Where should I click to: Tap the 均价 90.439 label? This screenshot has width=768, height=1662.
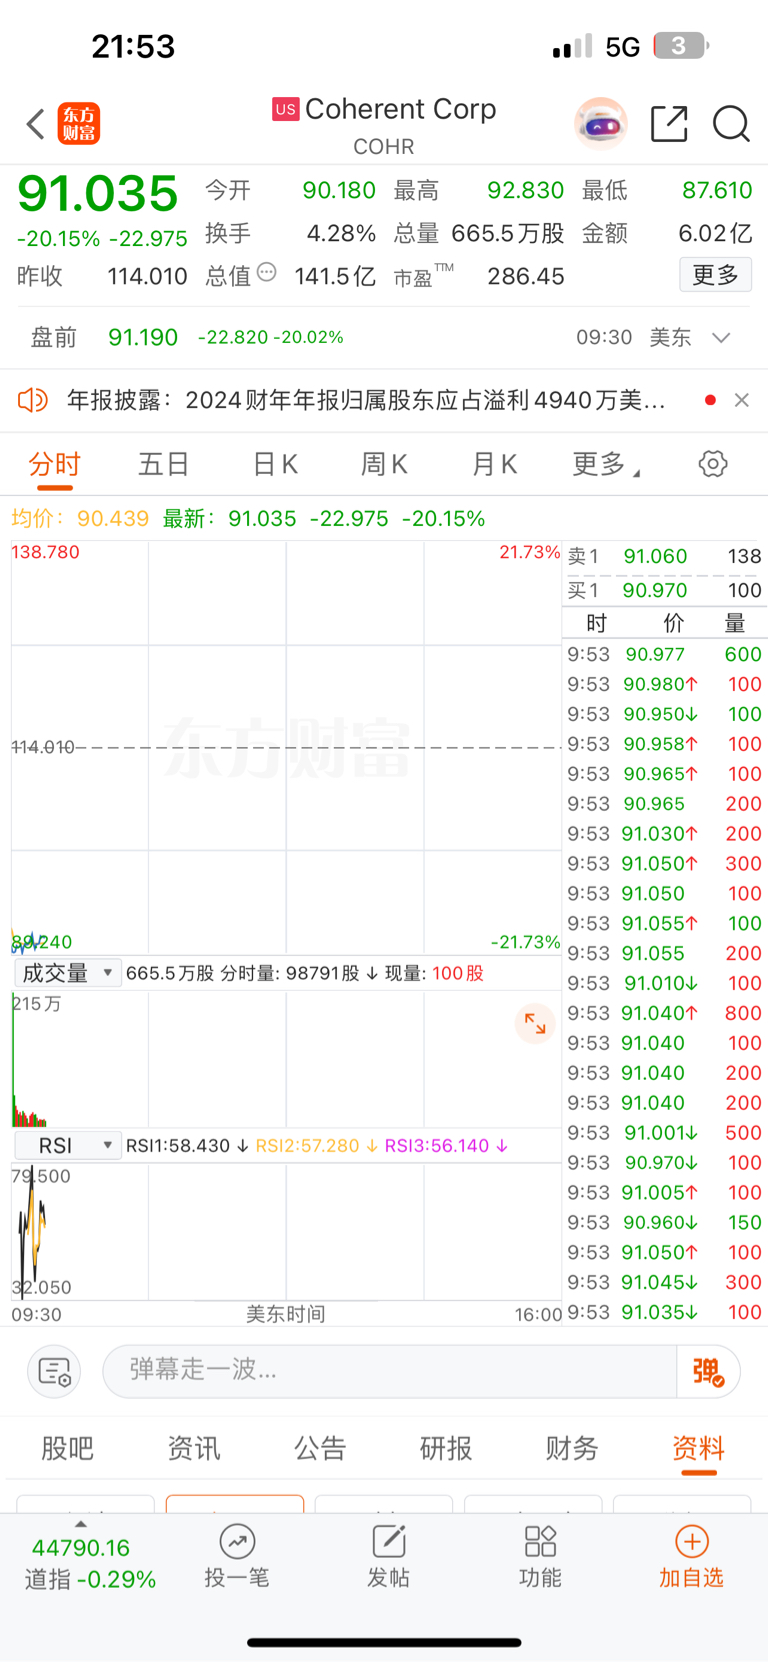coord(80,519)
